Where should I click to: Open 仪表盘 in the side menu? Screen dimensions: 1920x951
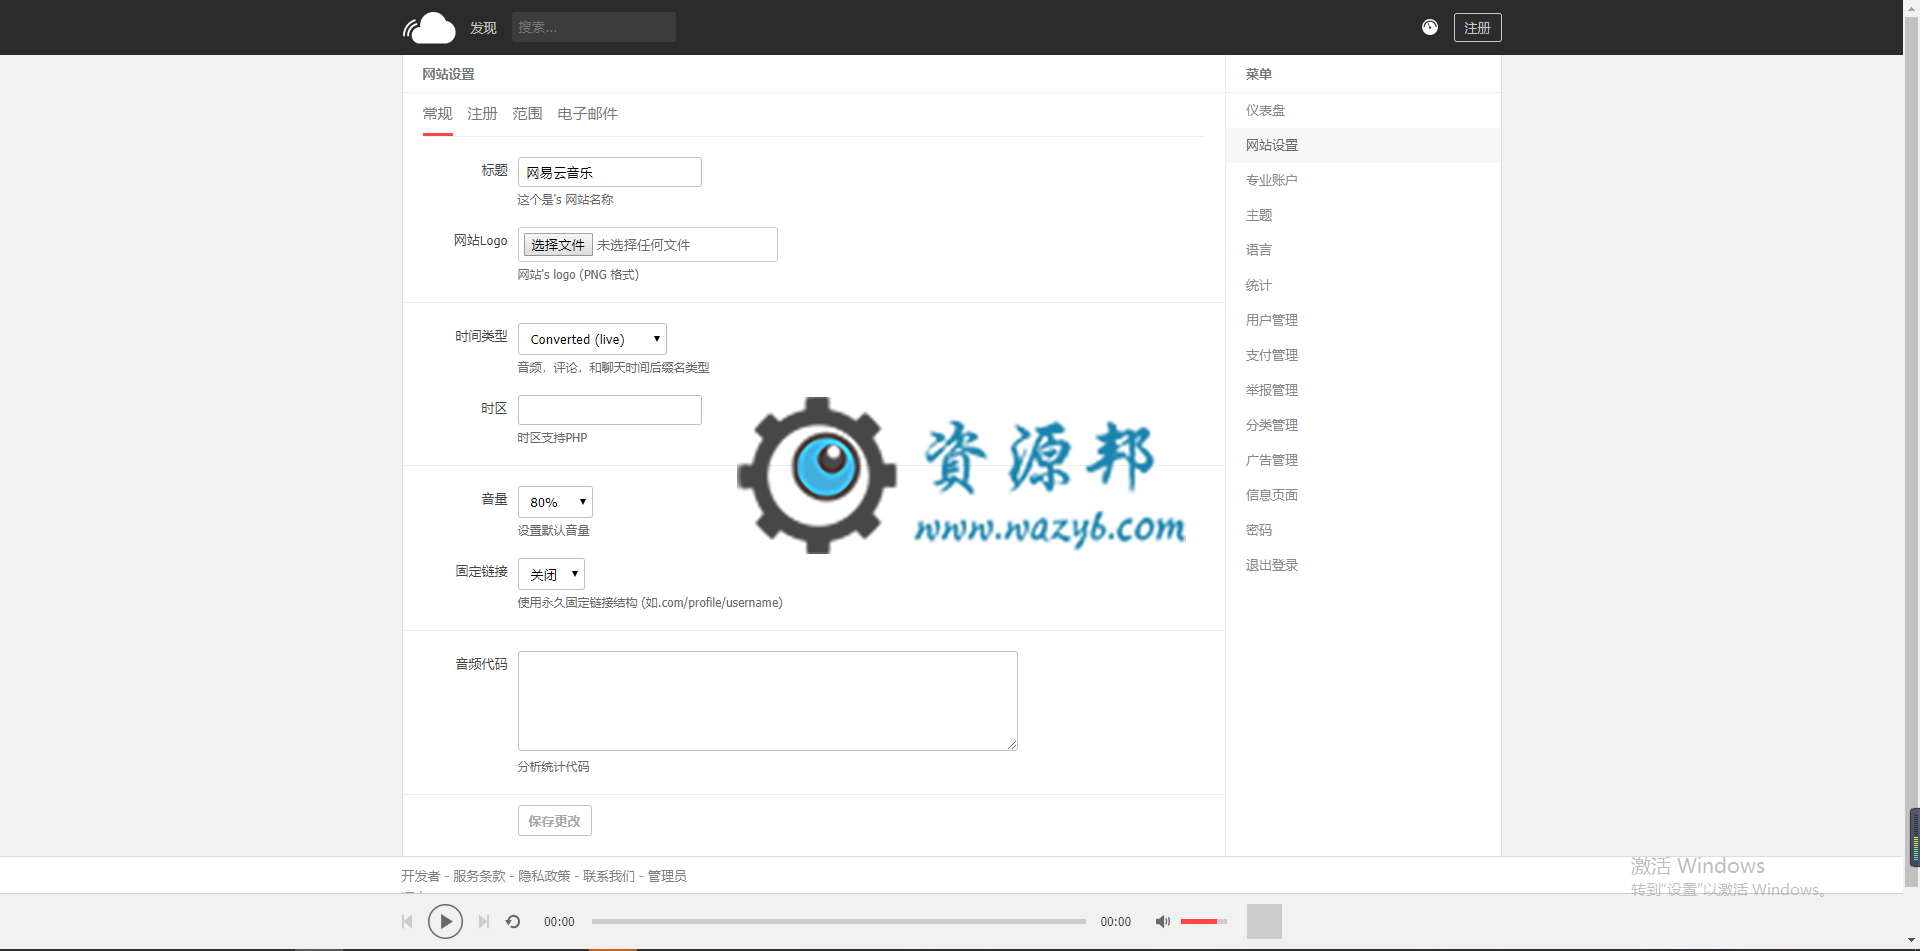click(1363, 110)
